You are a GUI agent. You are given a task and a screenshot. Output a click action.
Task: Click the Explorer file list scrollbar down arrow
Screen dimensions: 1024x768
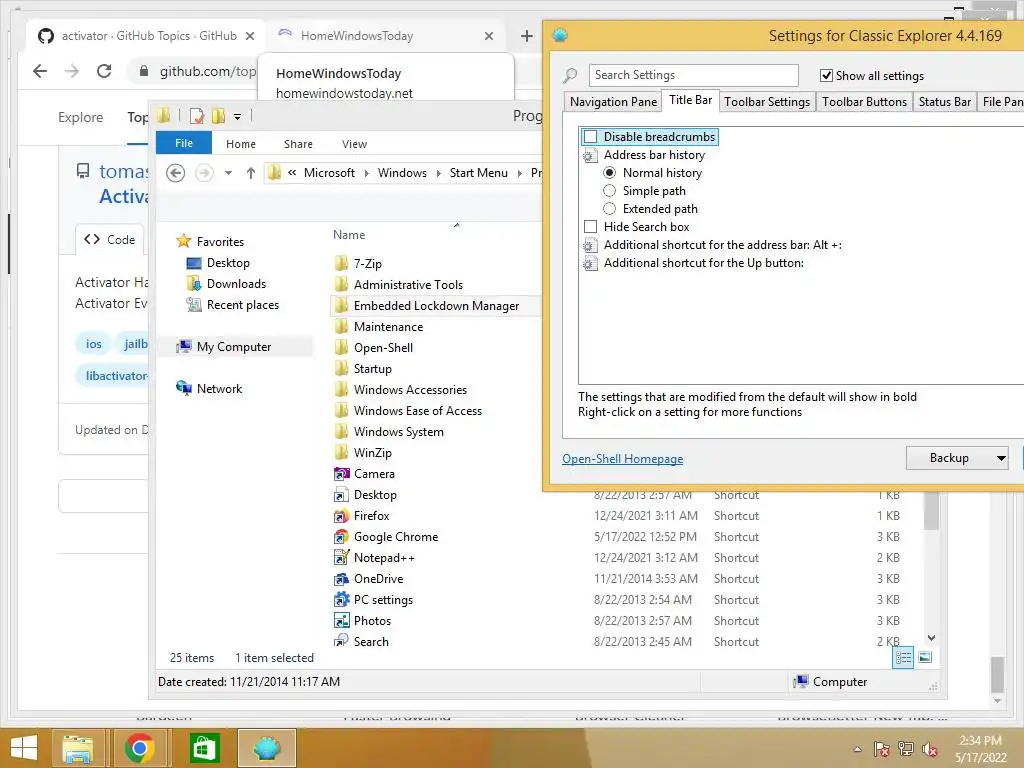click(x=931, y=638)
